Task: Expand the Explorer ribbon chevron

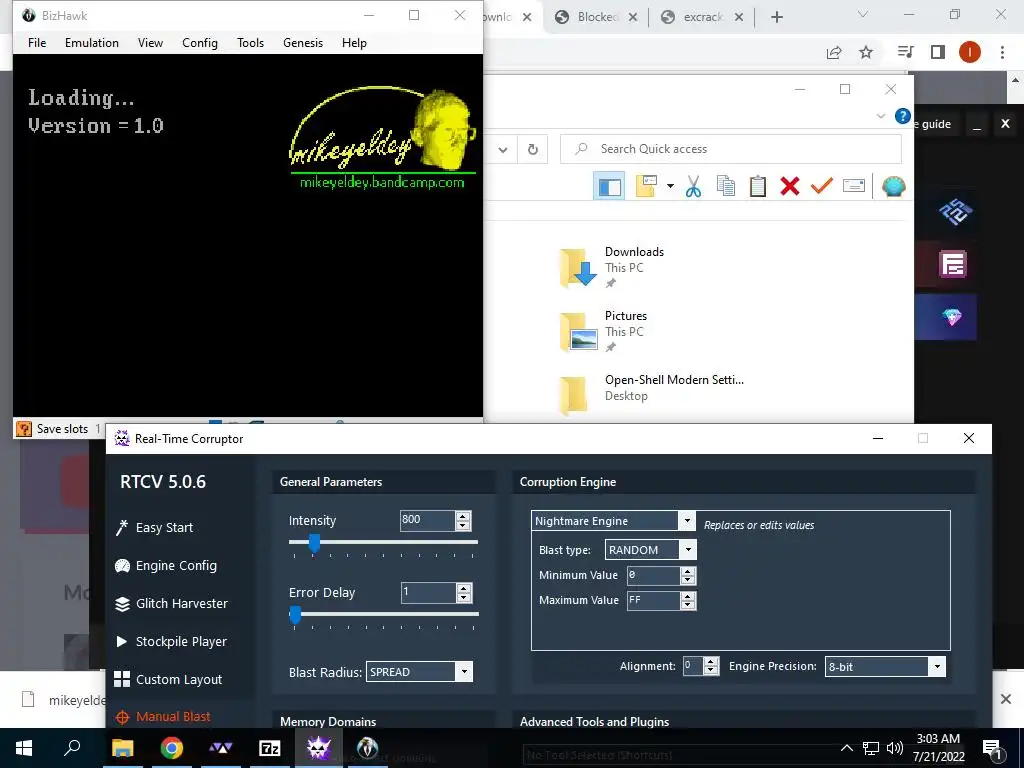Action: pos(880,116)
